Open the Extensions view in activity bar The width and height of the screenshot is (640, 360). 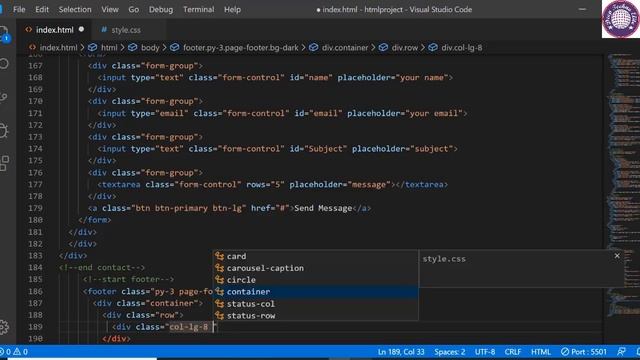coord(4,163)
